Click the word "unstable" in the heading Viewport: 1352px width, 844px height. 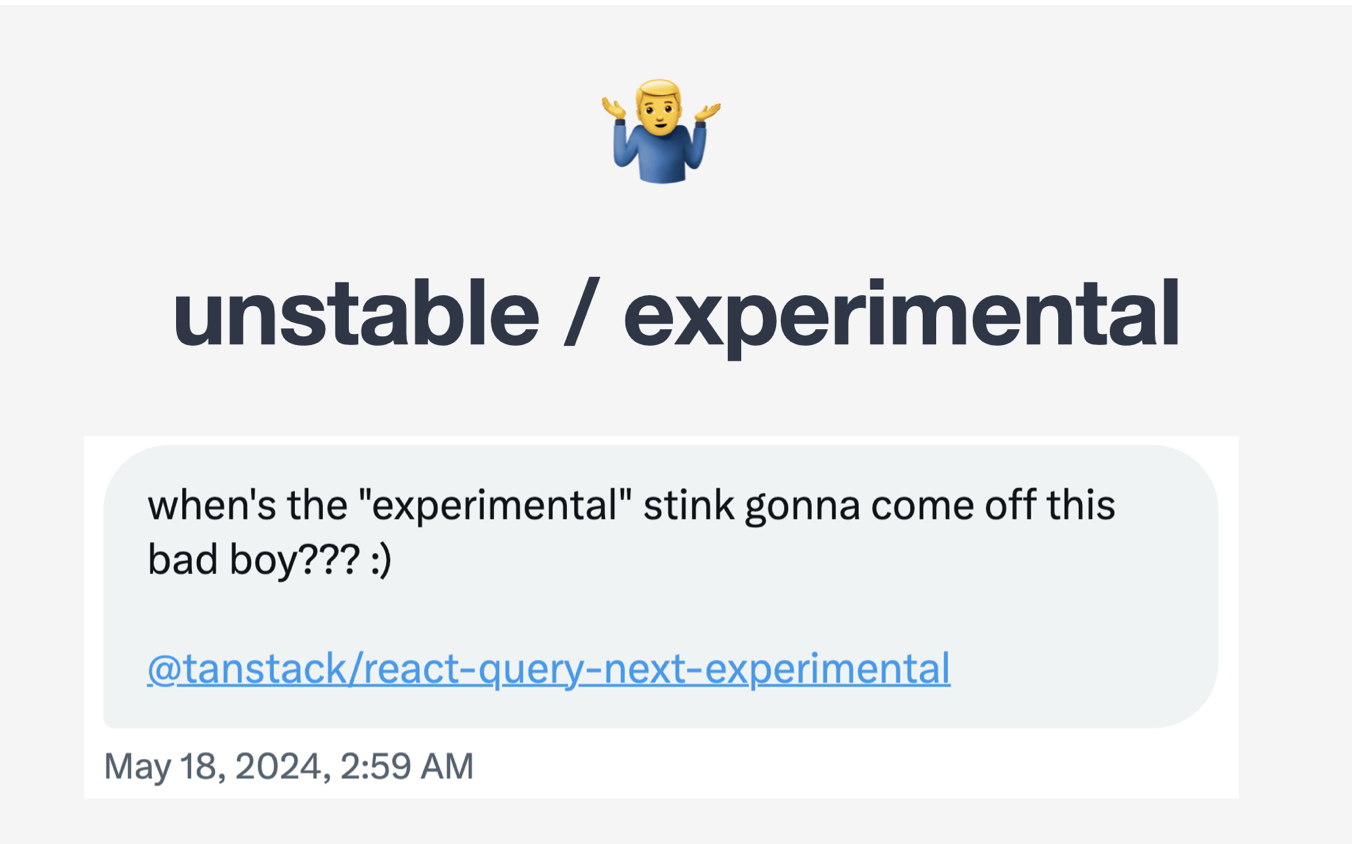[356, 313]
